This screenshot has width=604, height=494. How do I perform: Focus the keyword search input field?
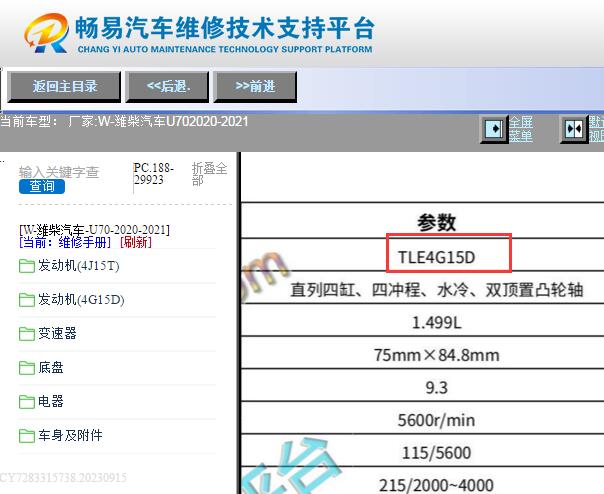tap(59, 172)
